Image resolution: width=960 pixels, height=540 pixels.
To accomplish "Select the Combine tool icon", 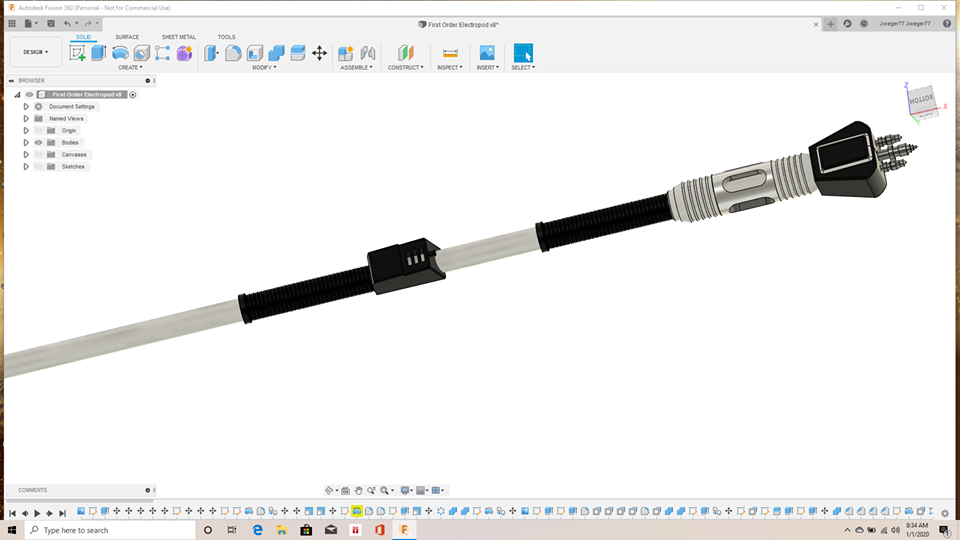I will (x=276, y=53).
